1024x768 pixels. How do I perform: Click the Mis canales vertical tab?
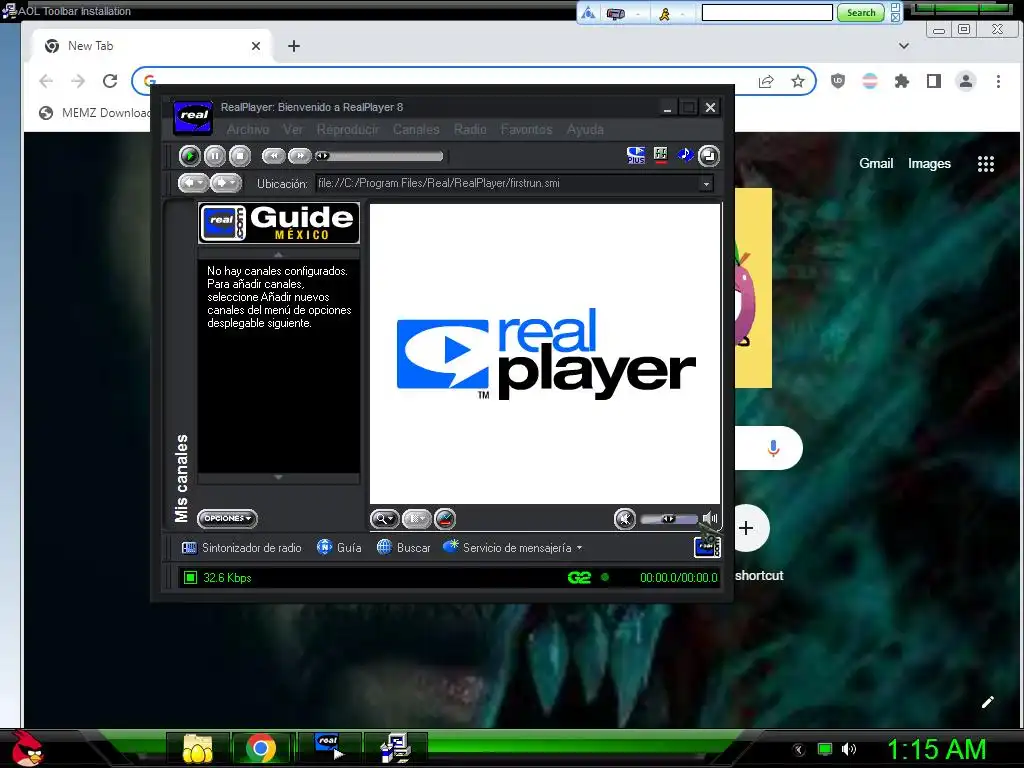[181, 478]
